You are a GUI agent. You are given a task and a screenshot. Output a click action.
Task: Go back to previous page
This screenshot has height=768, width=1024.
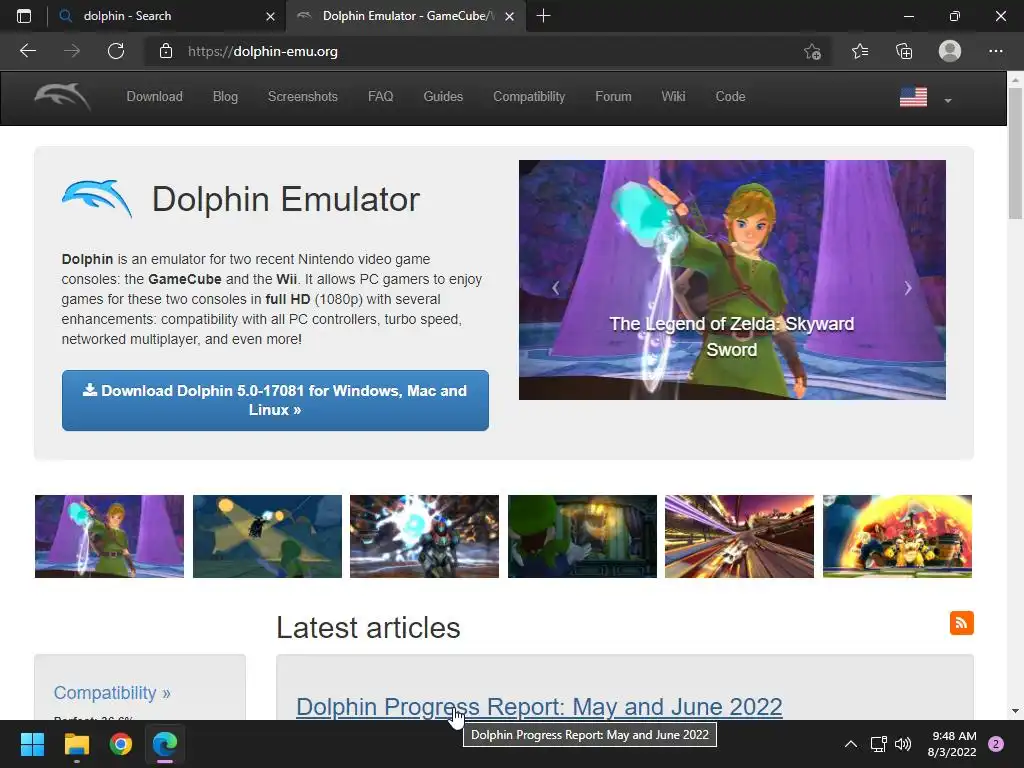click(x=28, y=51)
